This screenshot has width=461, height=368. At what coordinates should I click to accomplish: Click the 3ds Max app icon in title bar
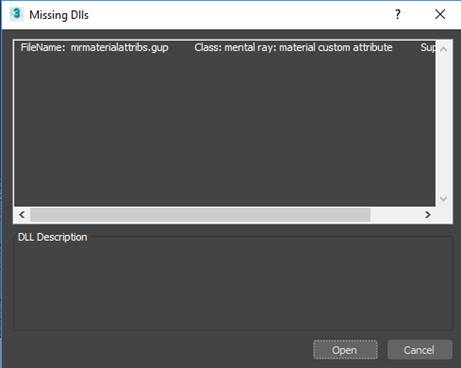point(16,14)
